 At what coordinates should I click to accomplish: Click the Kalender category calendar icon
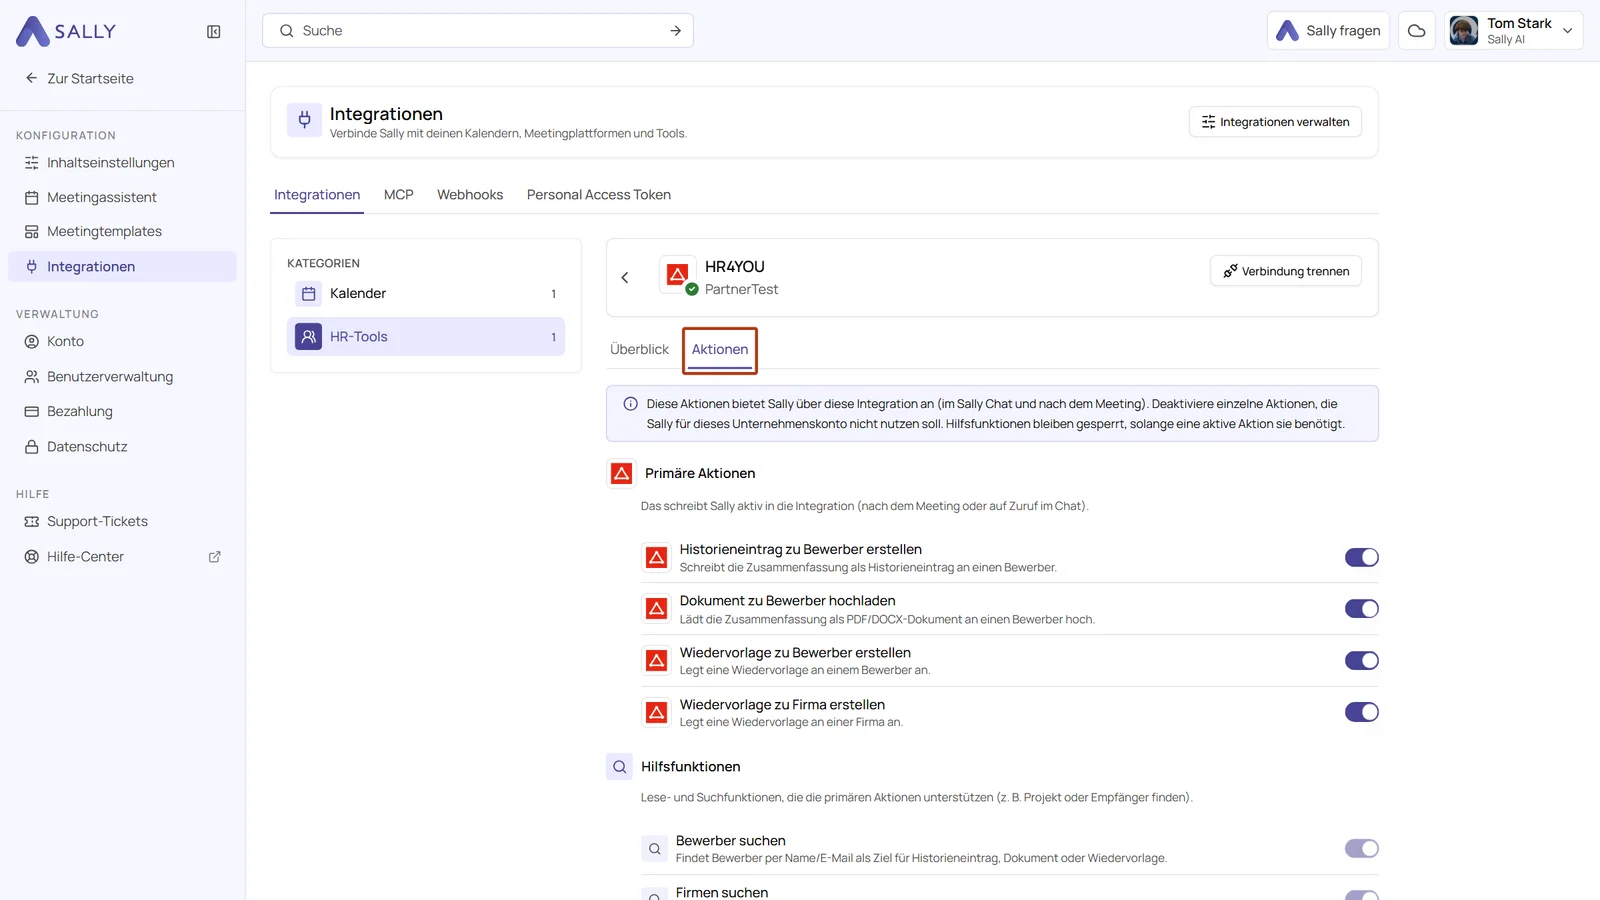tap(309, 294)
